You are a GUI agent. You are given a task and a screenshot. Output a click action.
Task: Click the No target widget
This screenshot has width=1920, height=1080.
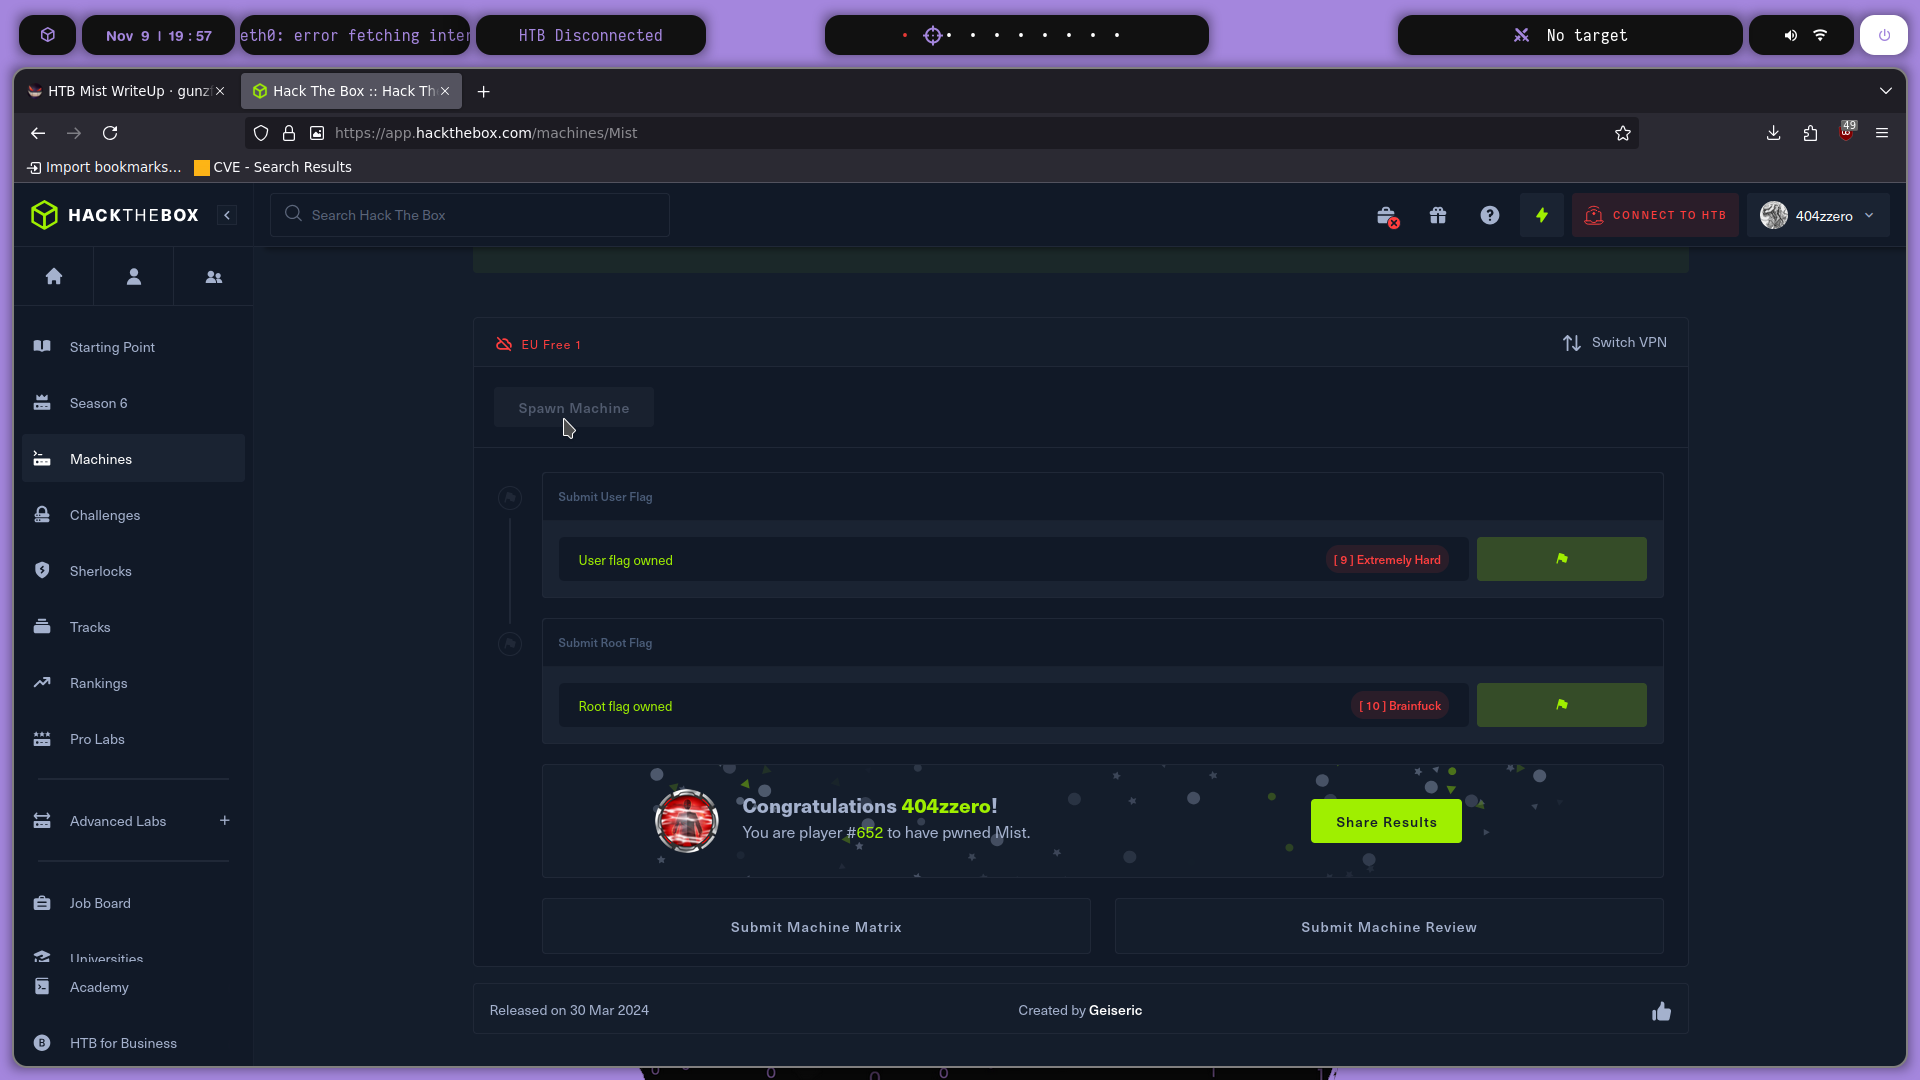(1570, 35)
